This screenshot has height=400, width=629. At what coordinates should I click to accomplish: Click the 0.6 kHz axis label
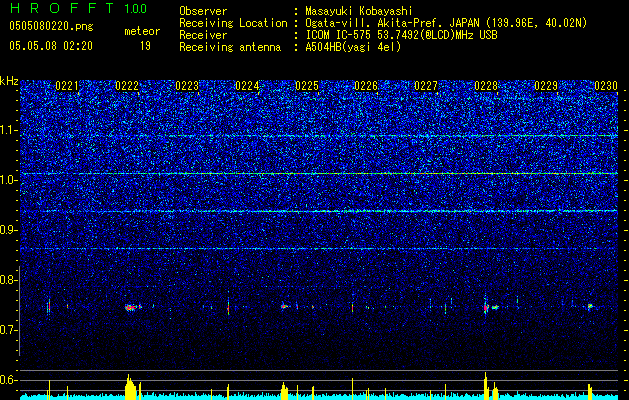pyautogui.click(x=9, y=380)
